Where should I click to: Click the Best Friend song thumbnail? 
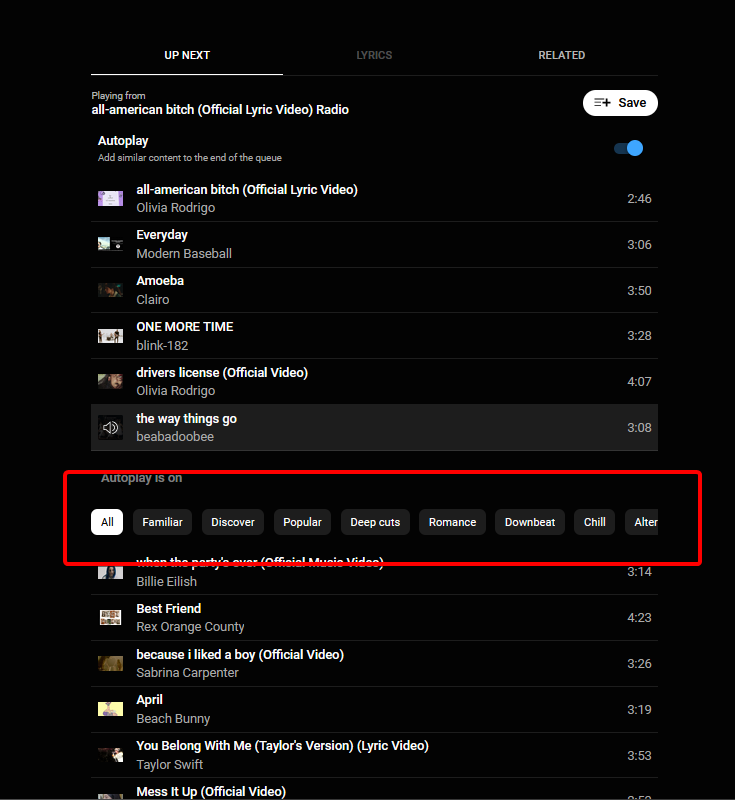pos(110,618)
